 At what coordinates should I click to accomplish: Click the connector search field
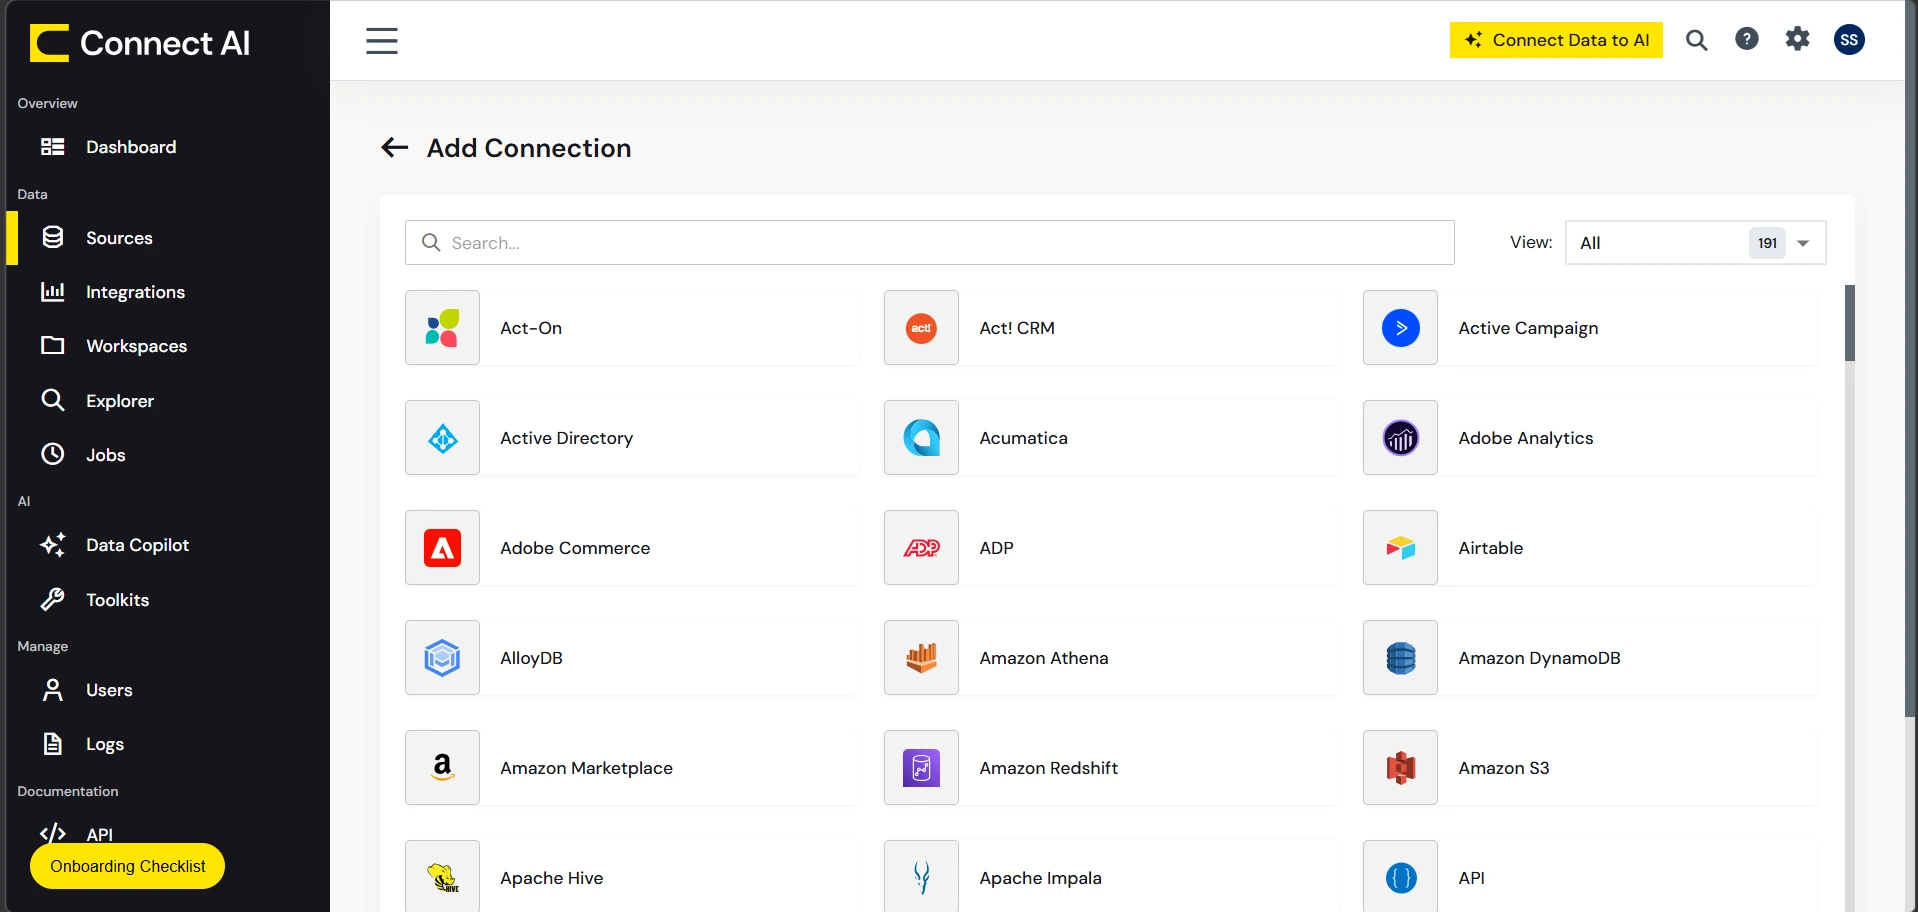click(929, 243)
